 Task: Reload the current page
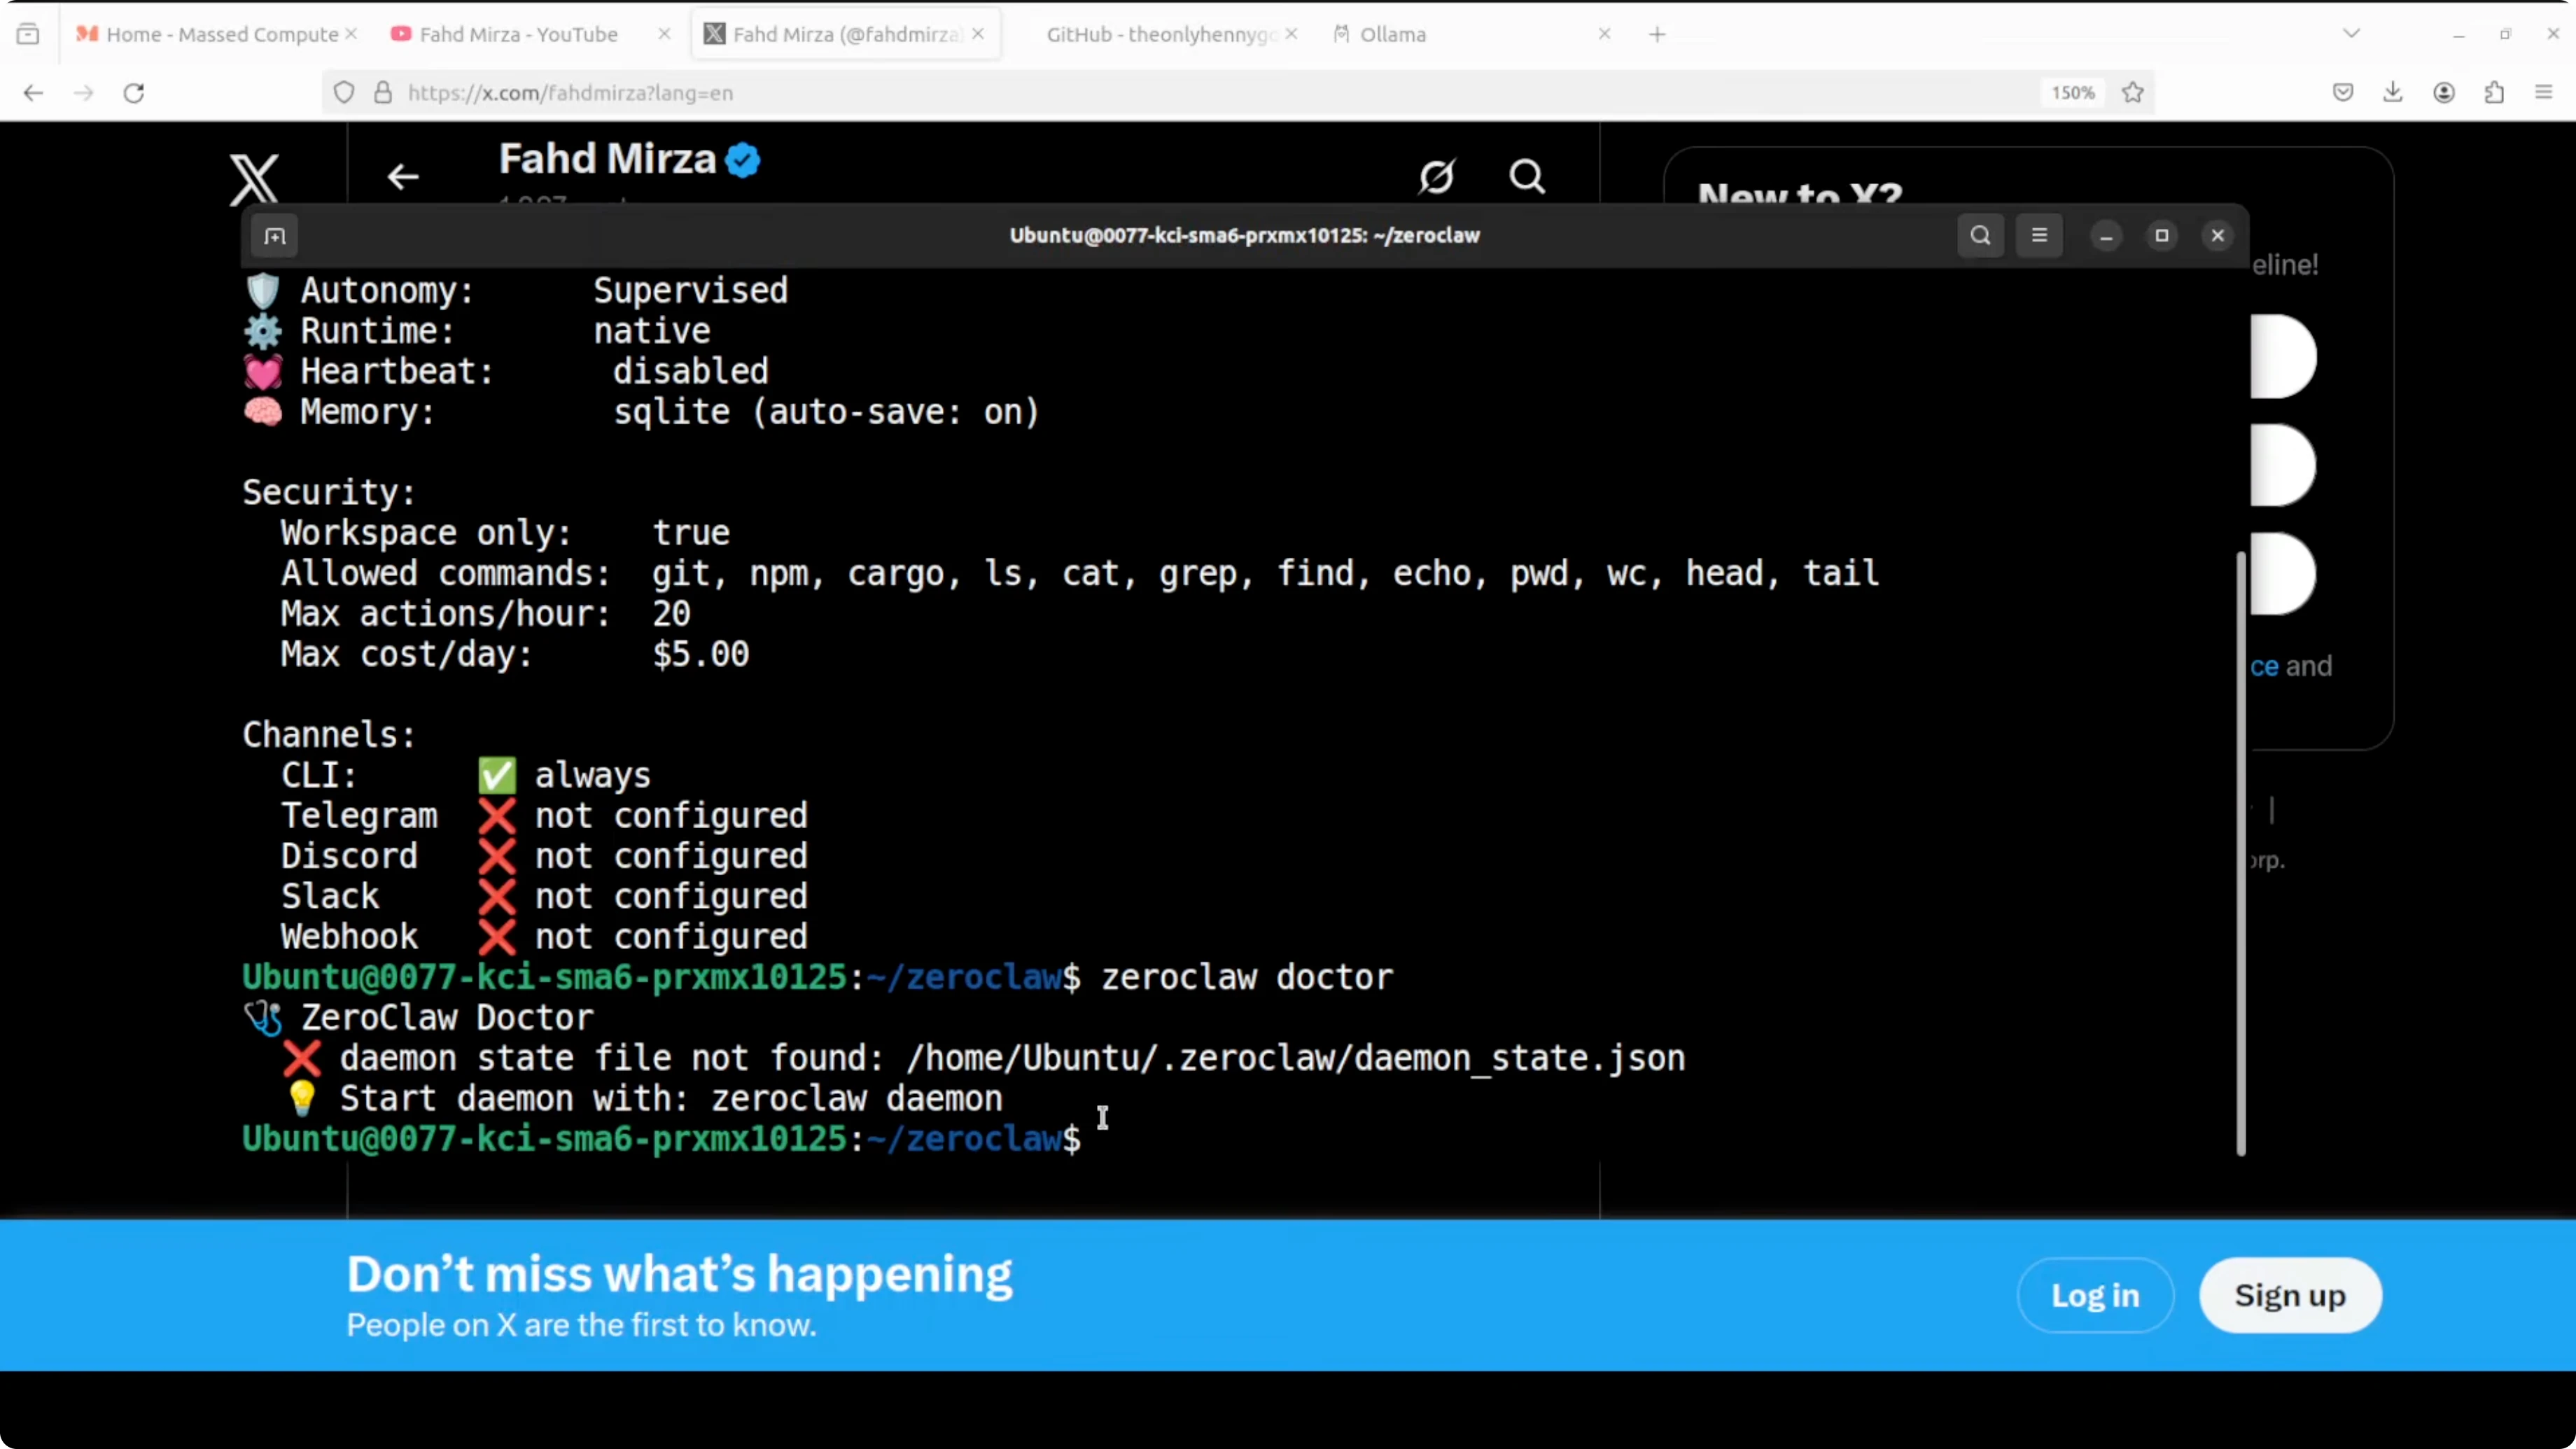click(134, 93)
